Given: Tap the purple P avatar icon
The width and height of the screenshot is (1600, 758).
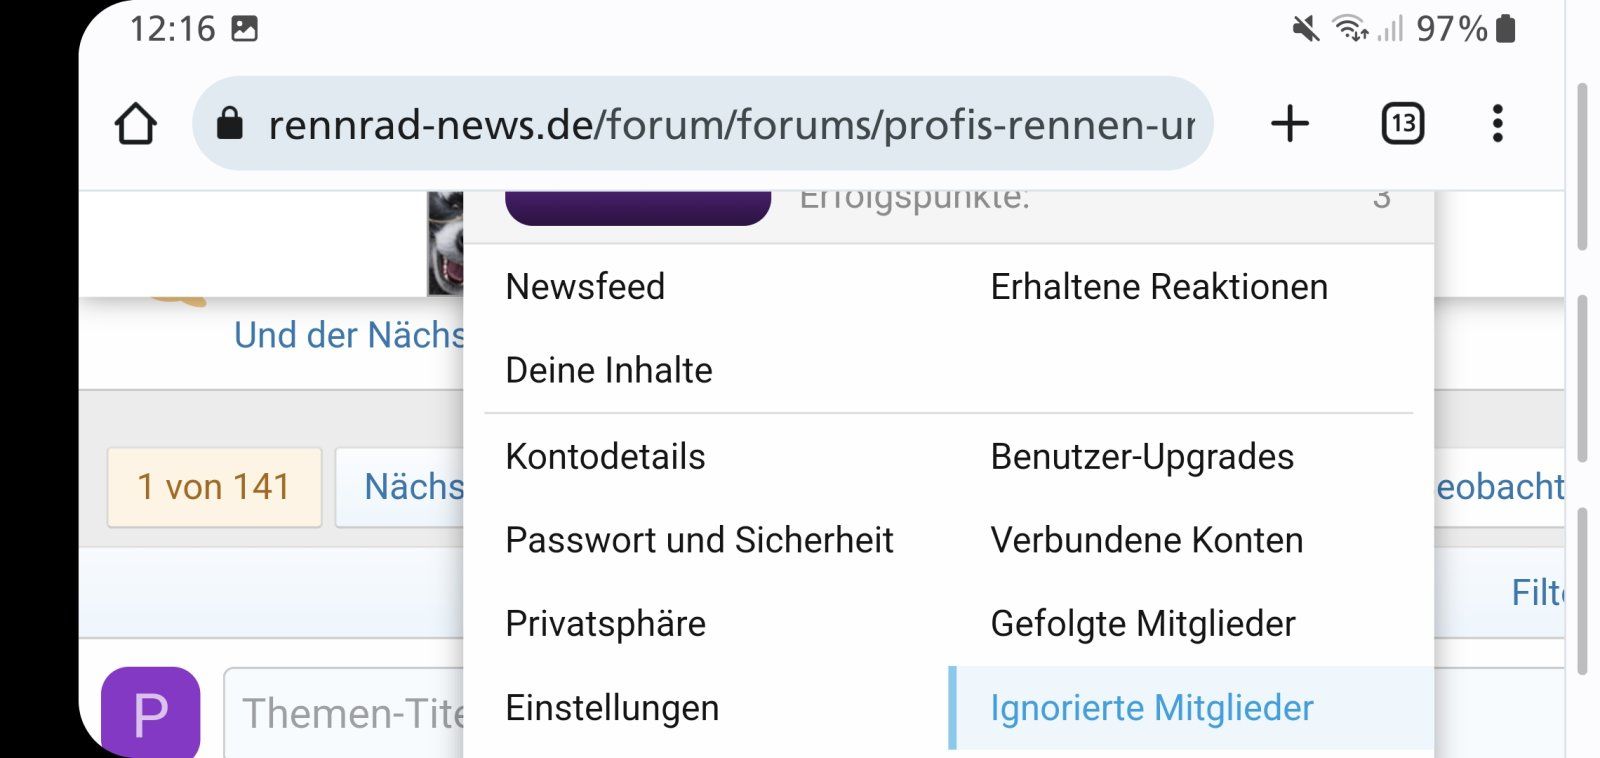Looking at the screenshot, I should tap(151, 712).
